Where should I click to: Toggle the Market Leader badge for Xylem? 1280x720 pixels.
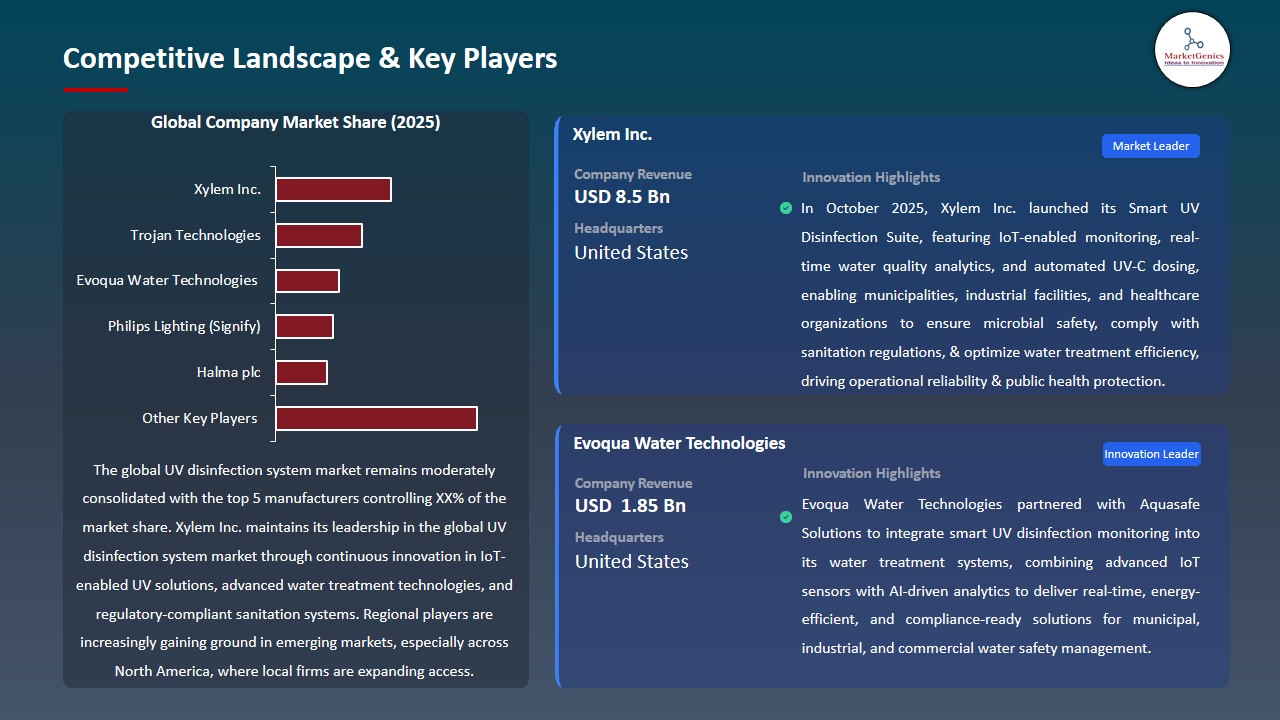point(1150,145)
